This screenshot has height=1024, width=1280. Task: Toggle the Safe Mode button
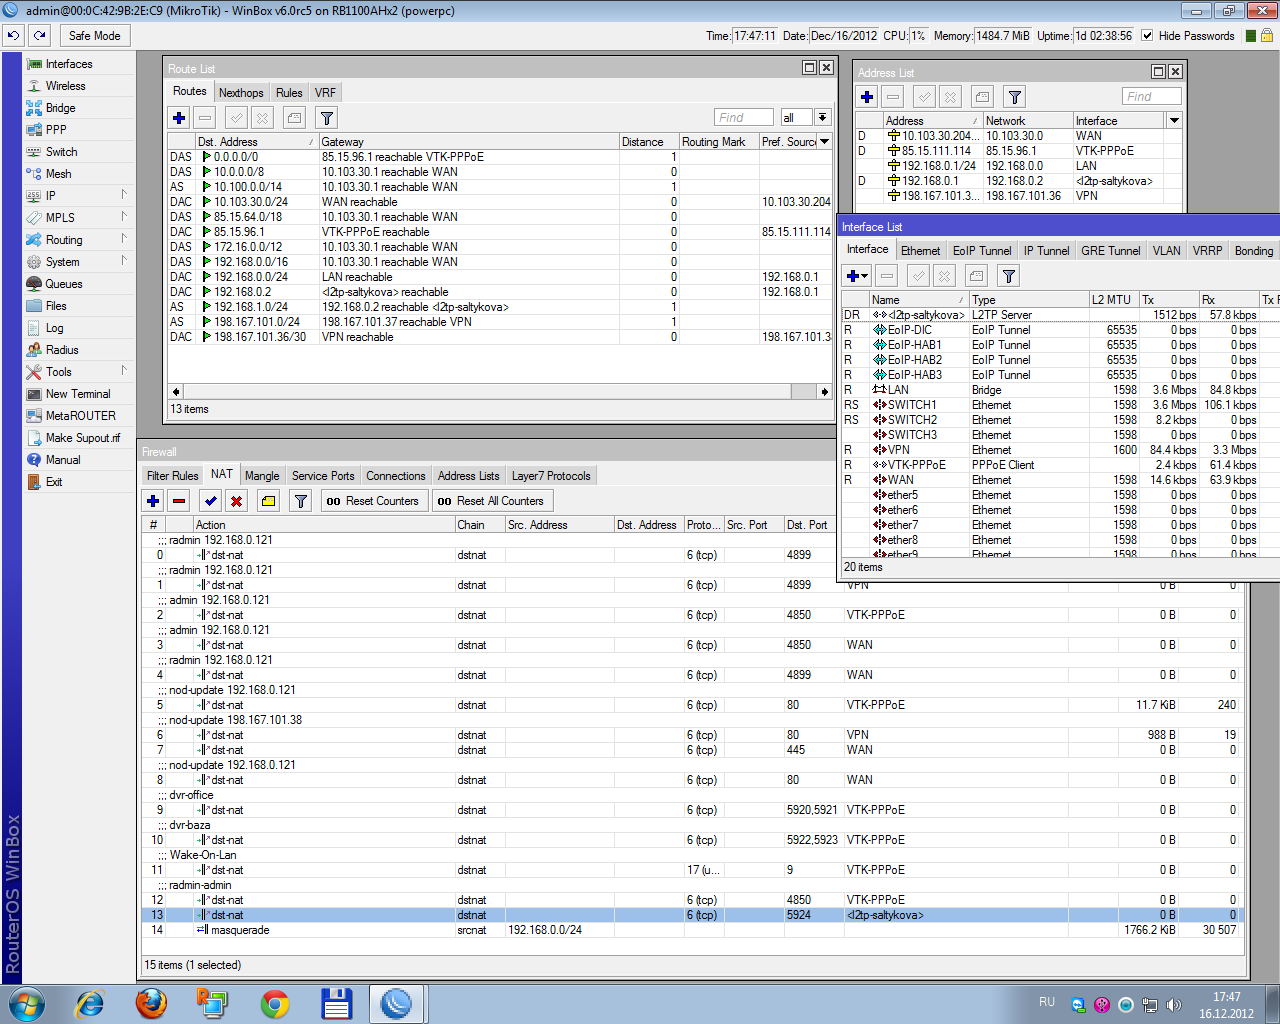pos(94,35)
